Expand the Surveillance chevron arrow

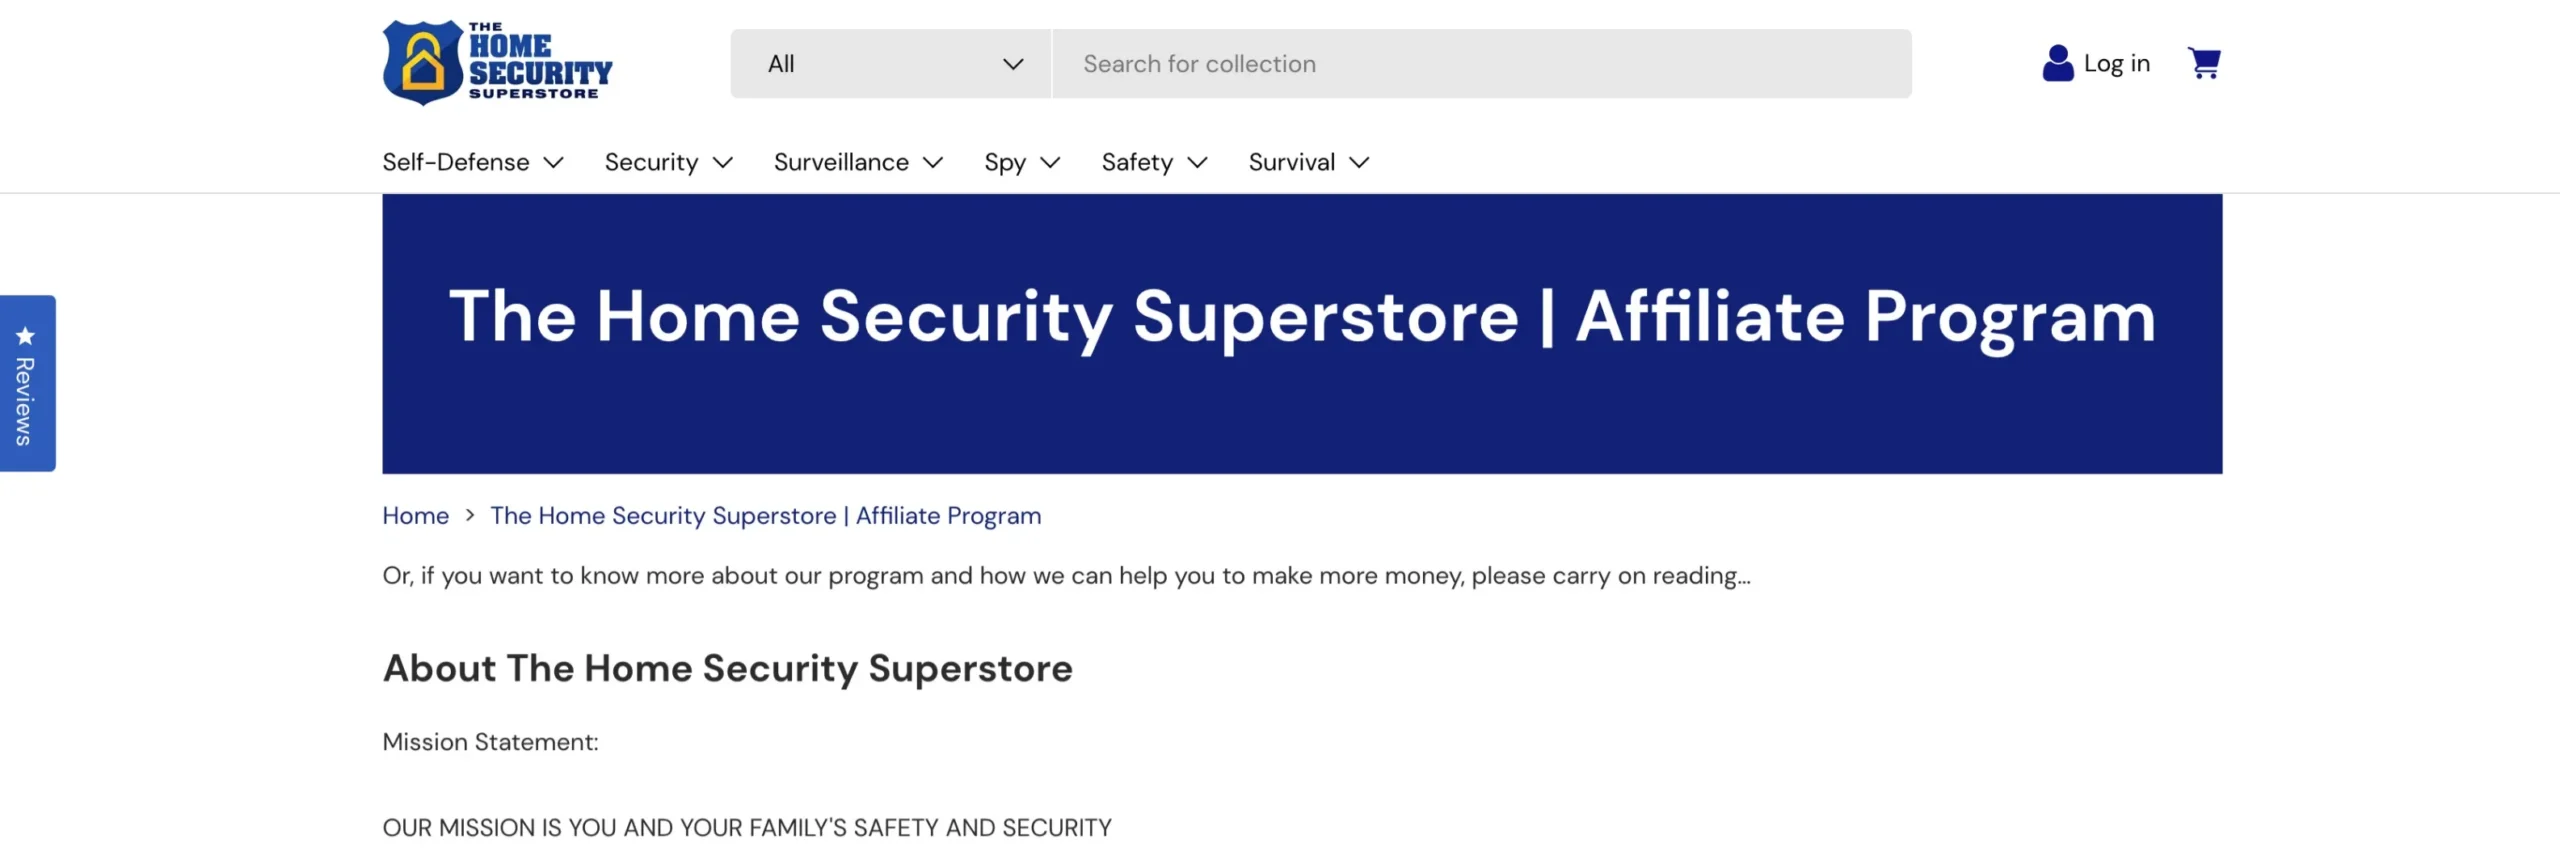click(933, 163)
